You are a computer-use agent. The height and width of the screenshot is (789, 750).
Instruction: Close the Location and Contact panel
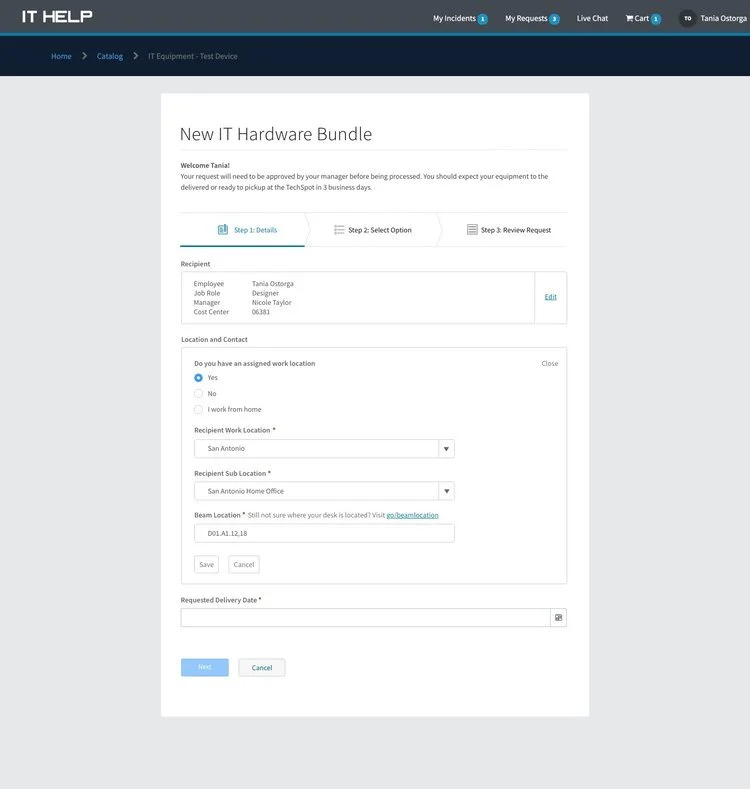(x=550, y=363)
